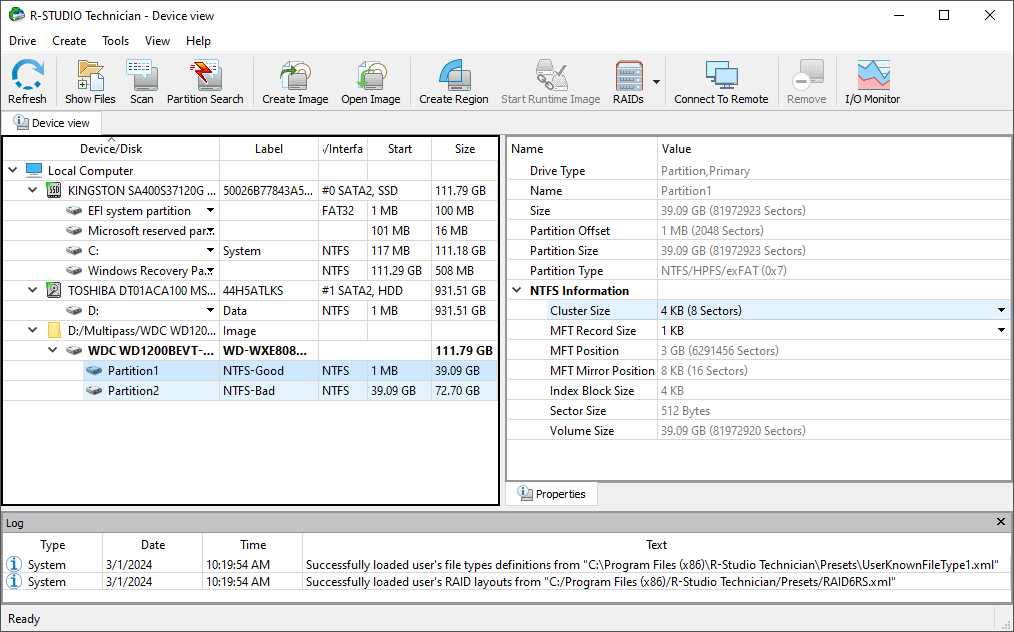Image resolution: width=1014 pixels, height=632 pixels.
Task: Open the View menu
Action: [157, 41]
